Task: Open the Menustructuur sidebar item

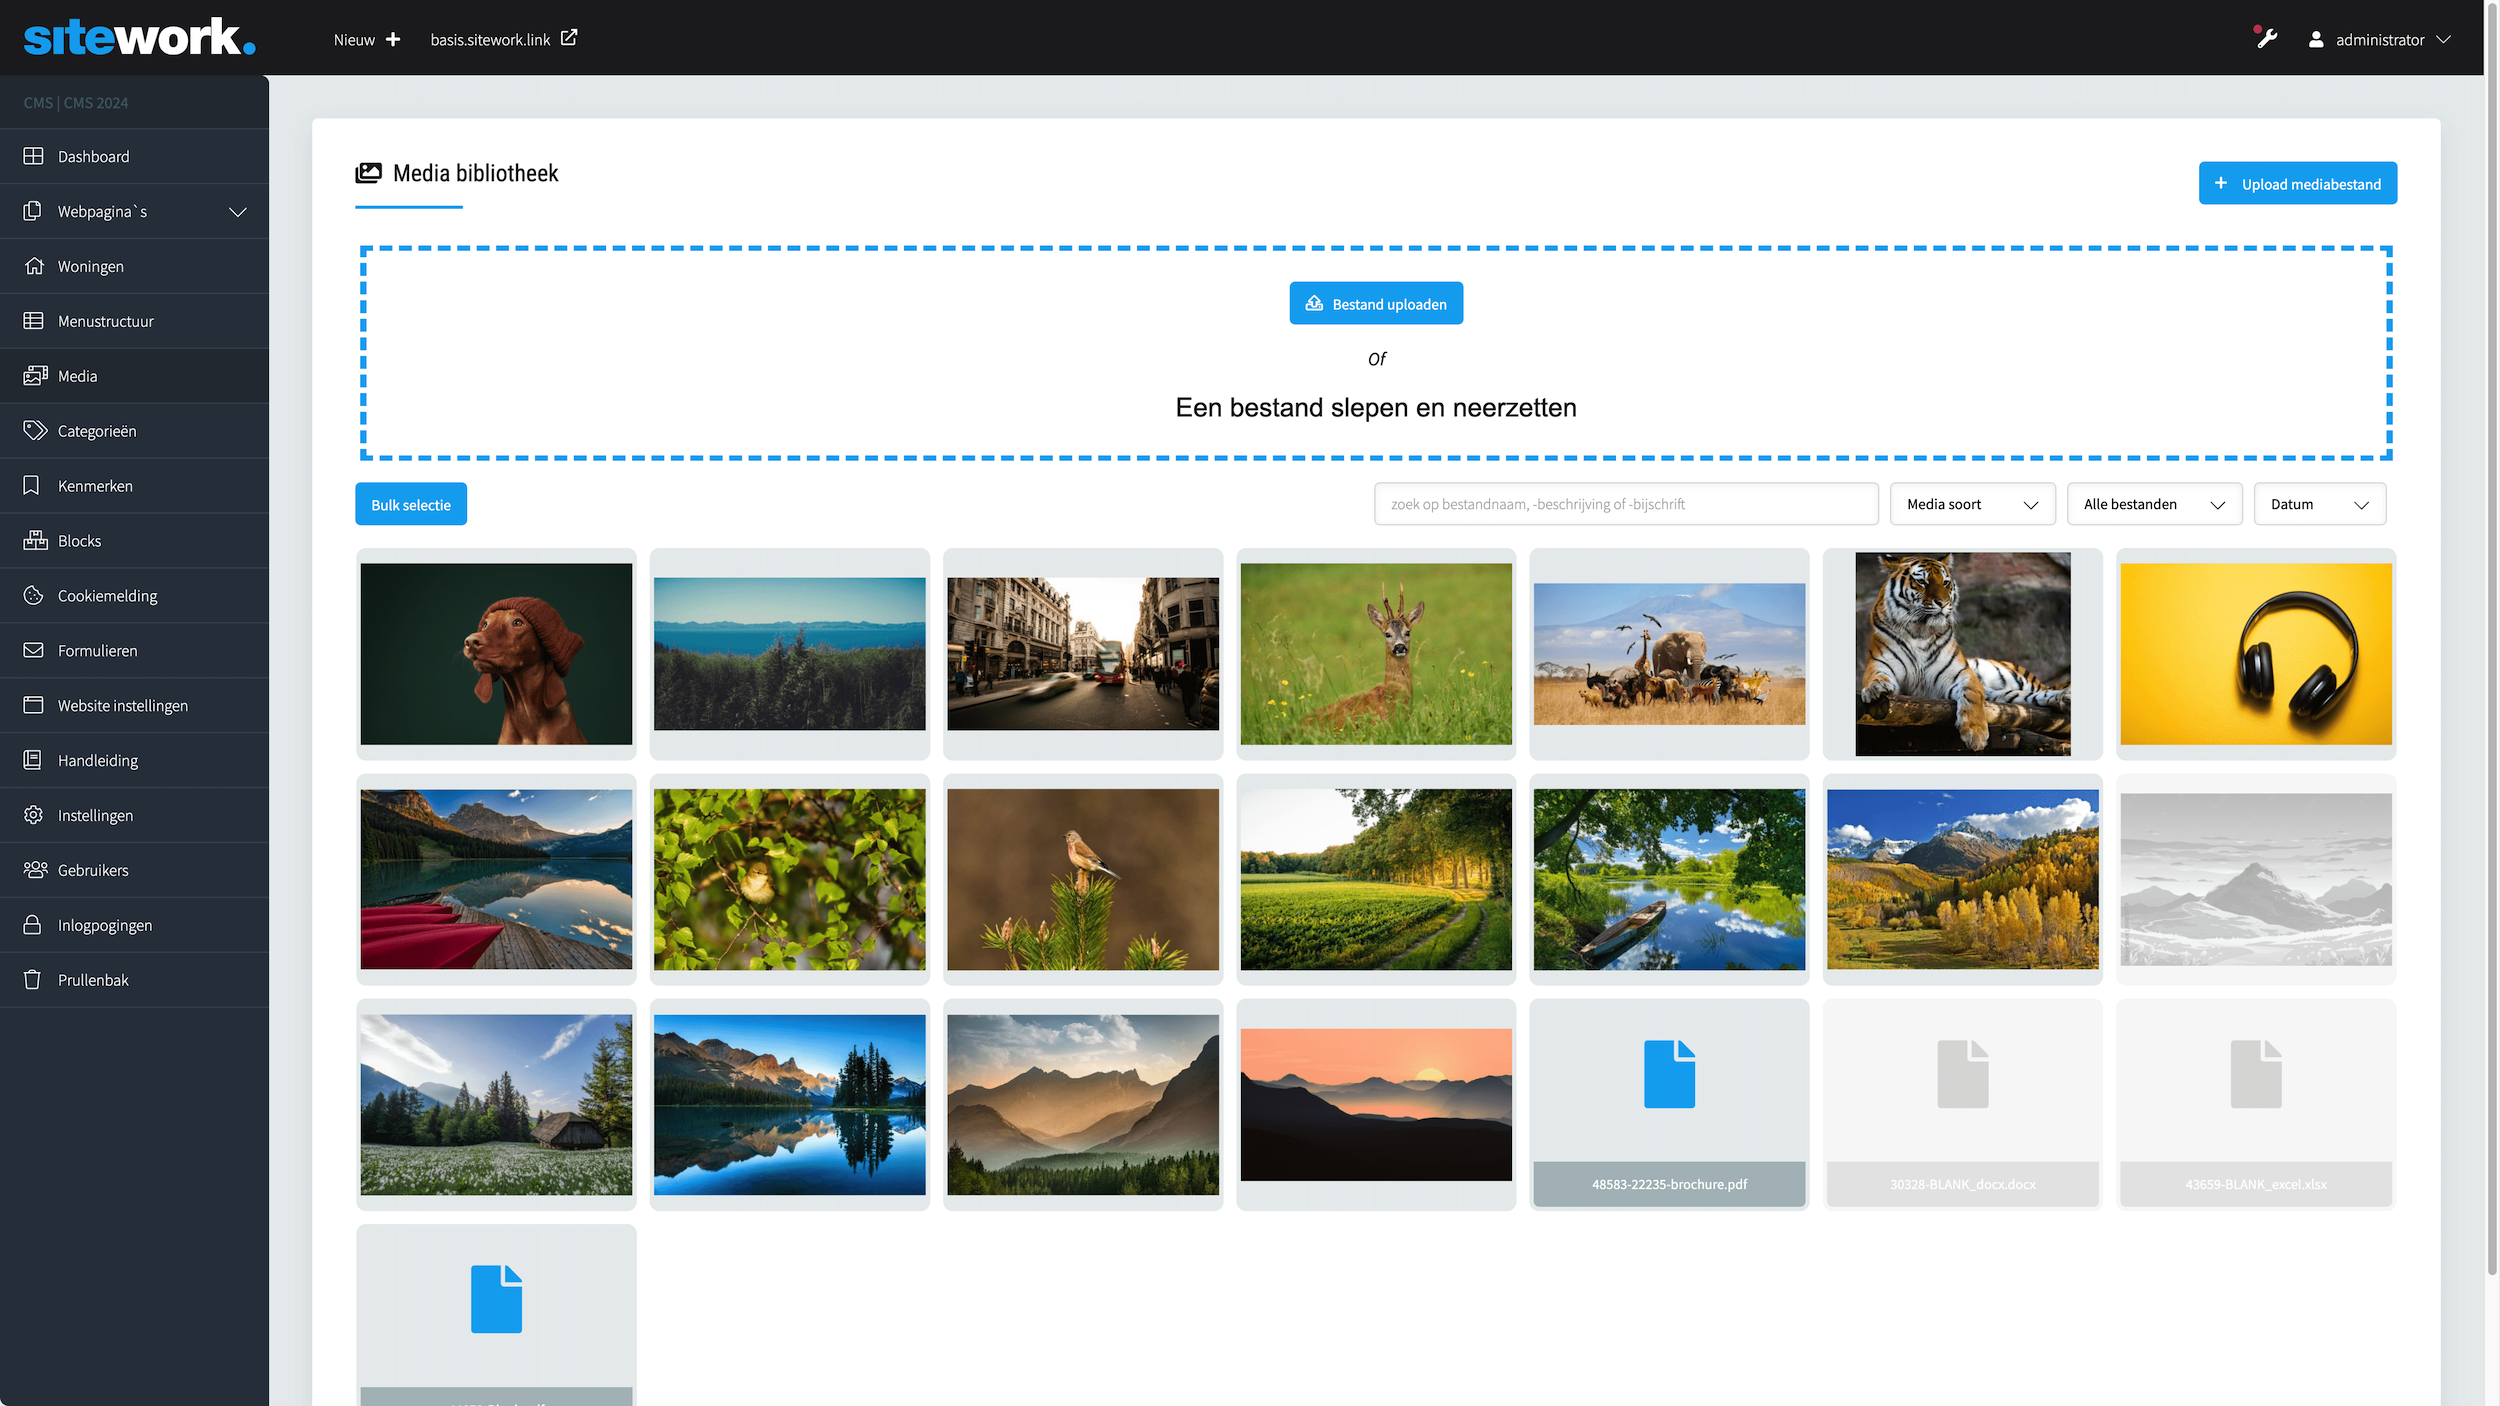Action: 106,321
